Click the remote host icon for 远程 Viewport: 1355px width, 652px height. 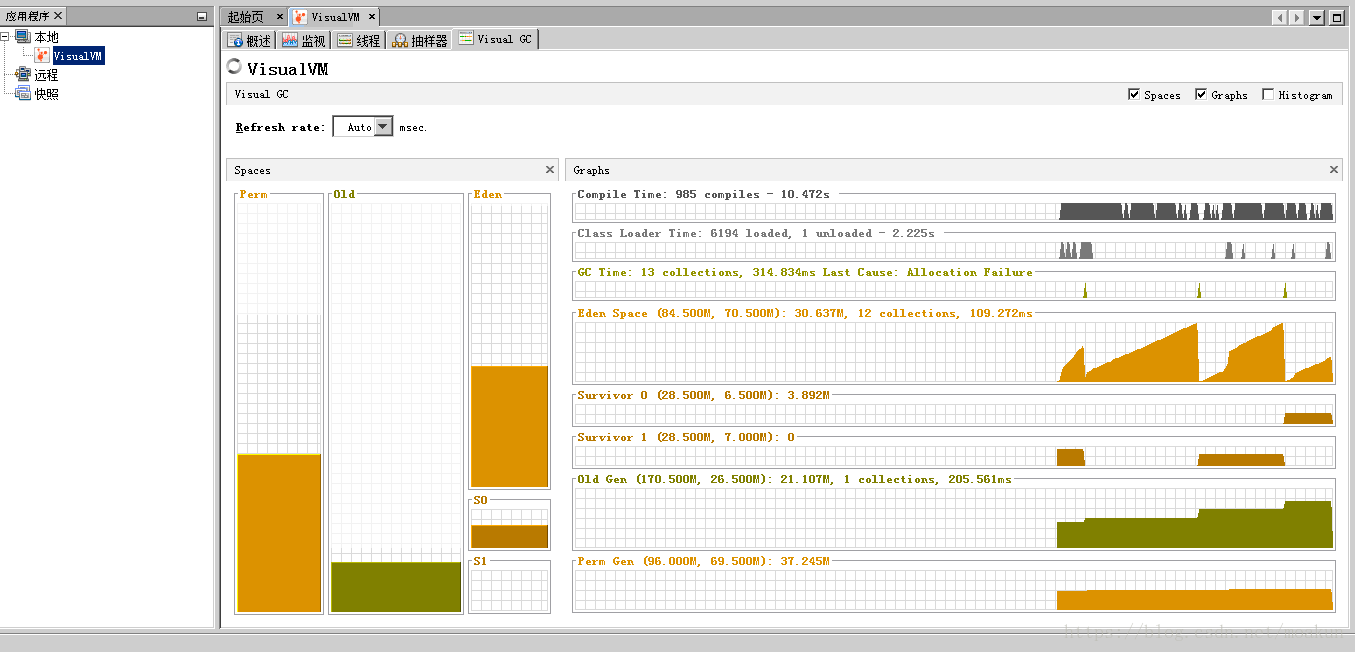click(22, 75)
